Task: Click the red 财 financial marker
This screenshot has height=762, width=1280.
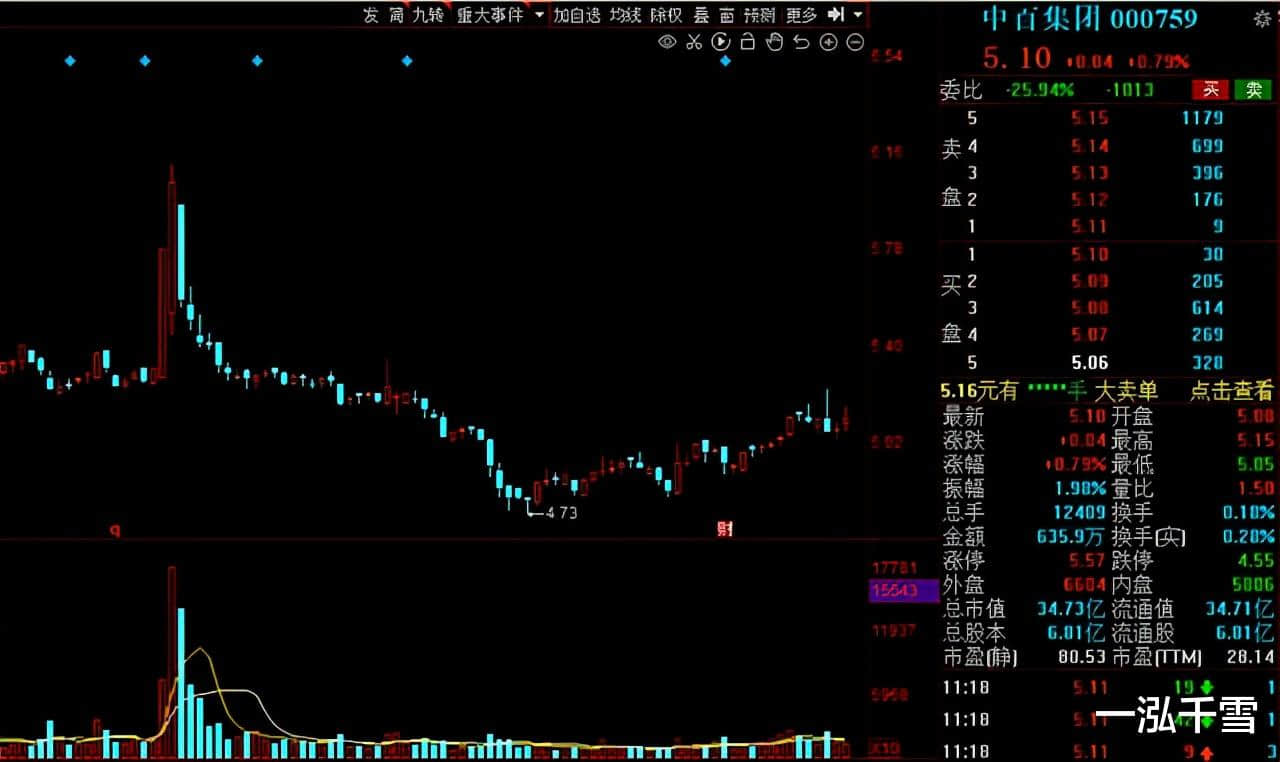Action: coord(725,529)
